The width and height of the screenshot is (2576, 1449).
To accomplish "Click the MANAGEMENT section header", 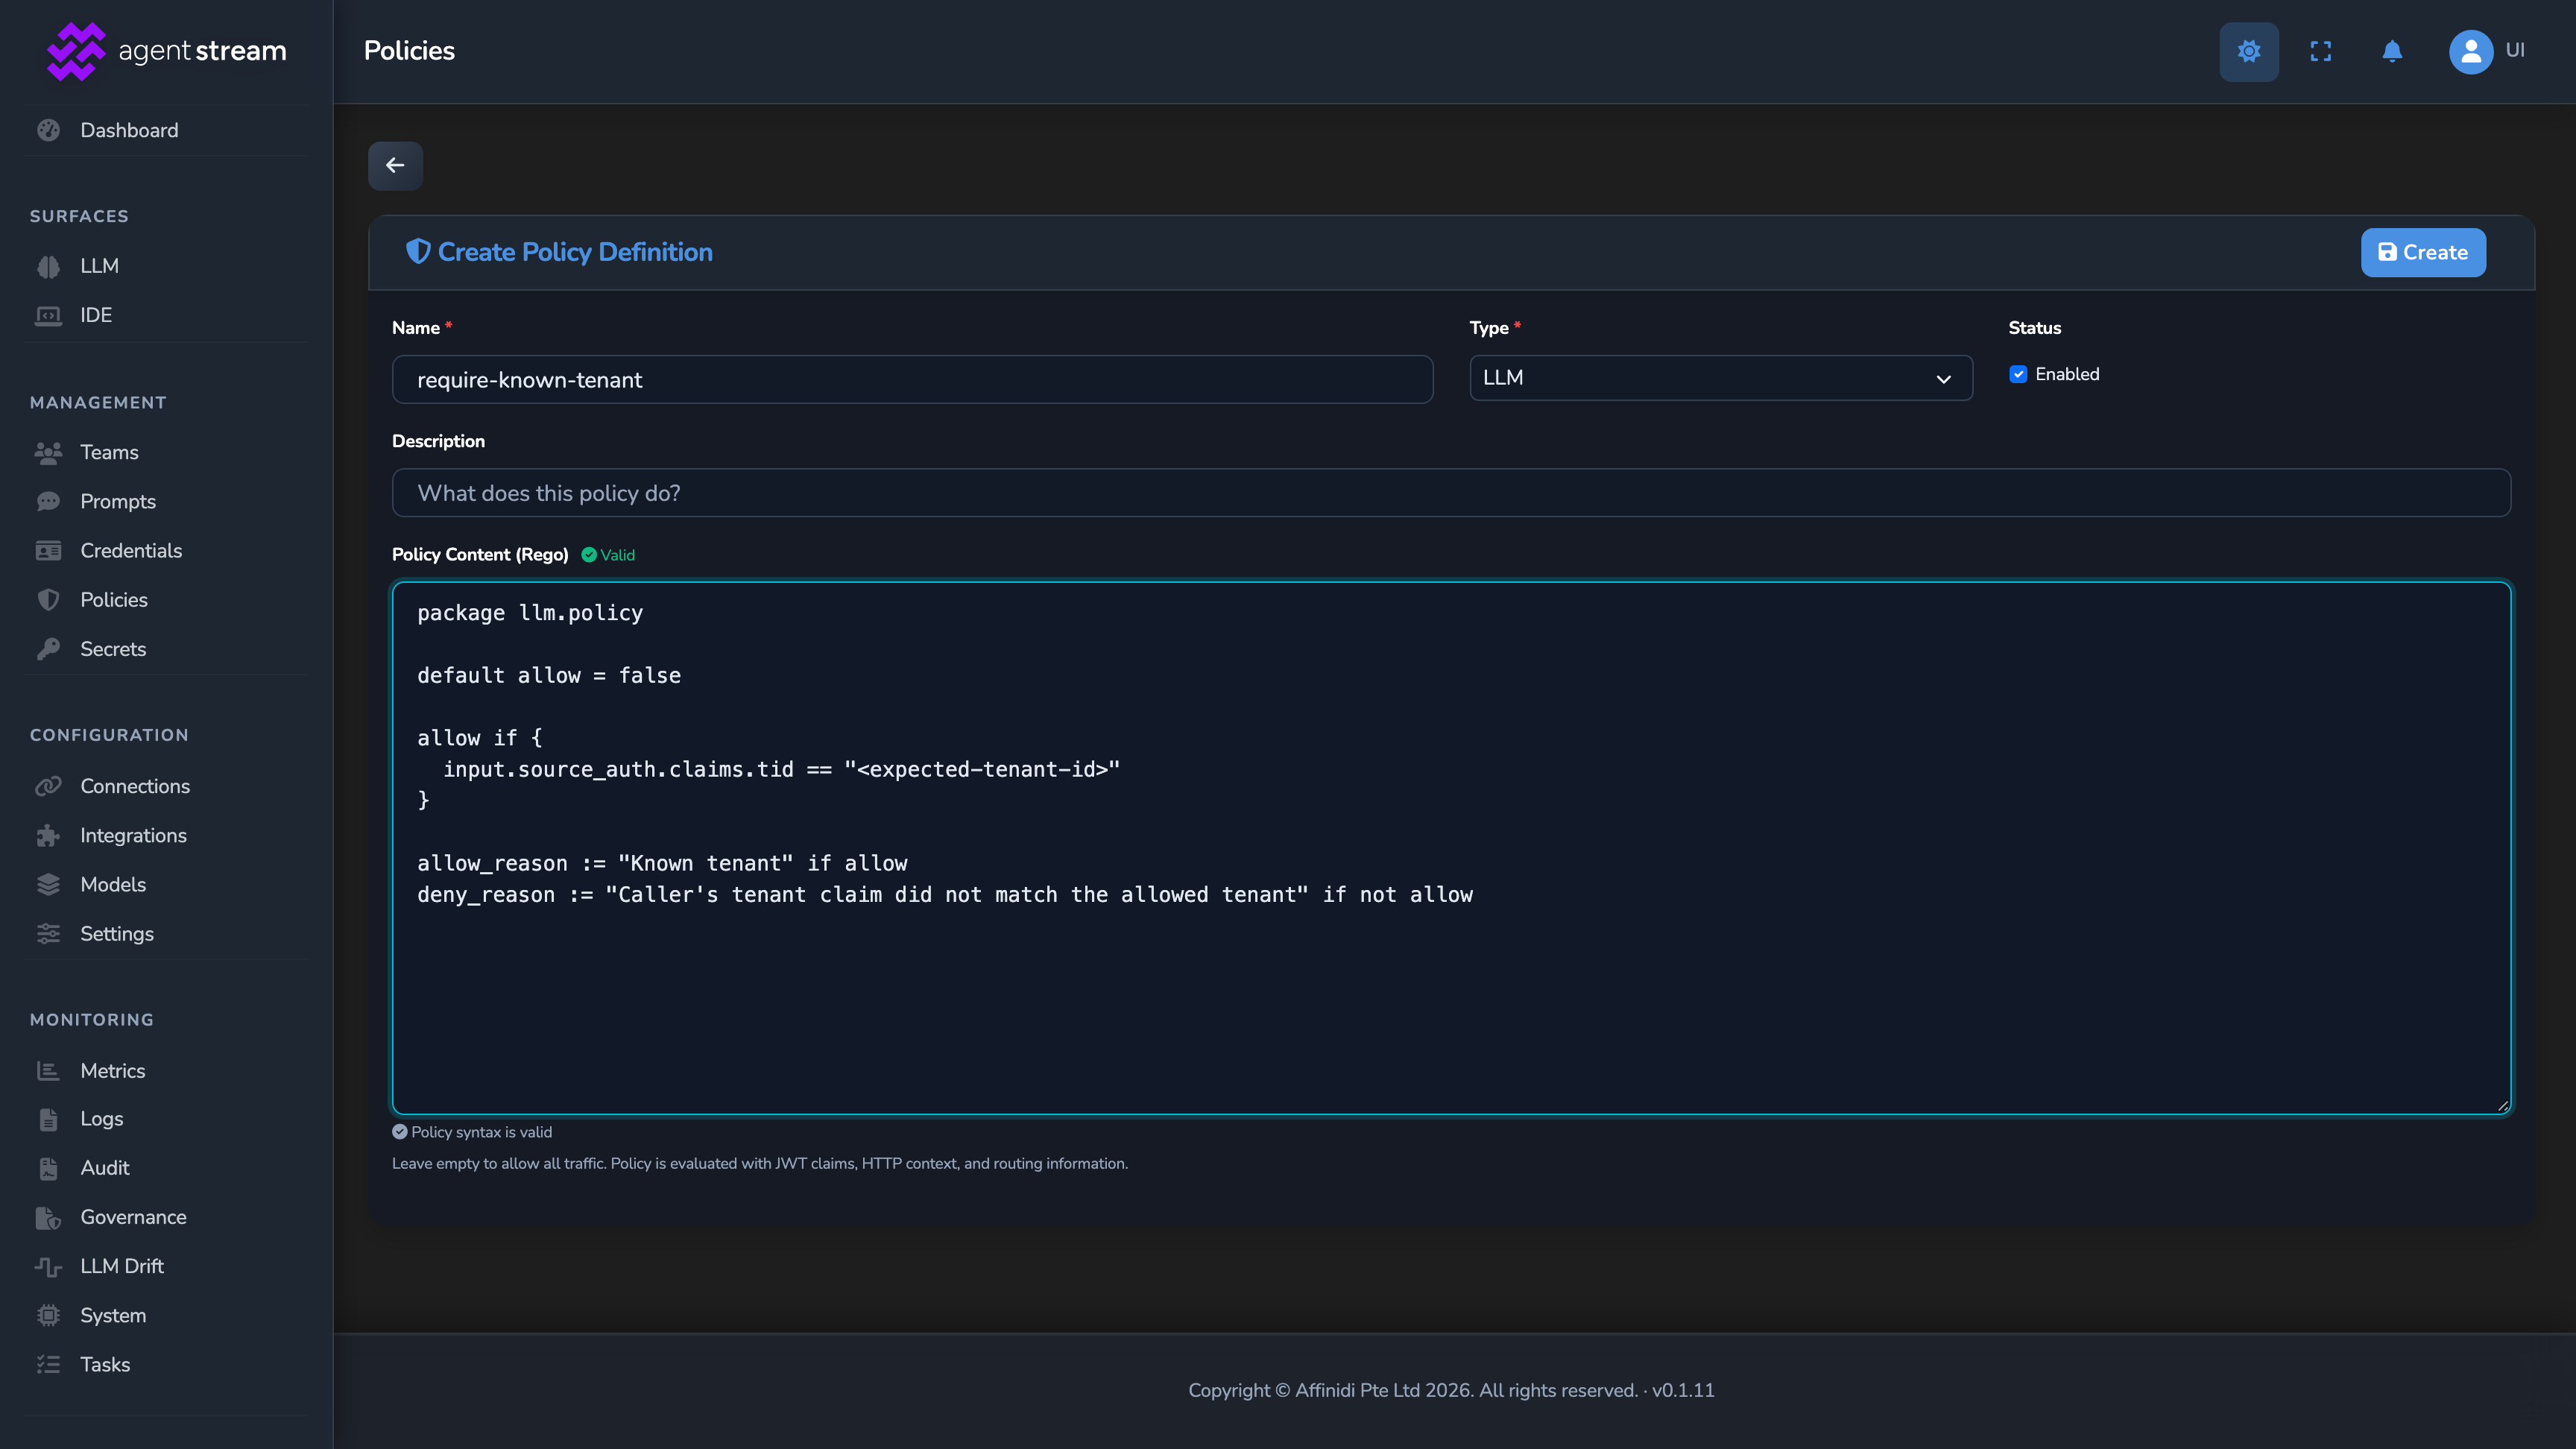I will pyautogui.click(x=98, y=403).
